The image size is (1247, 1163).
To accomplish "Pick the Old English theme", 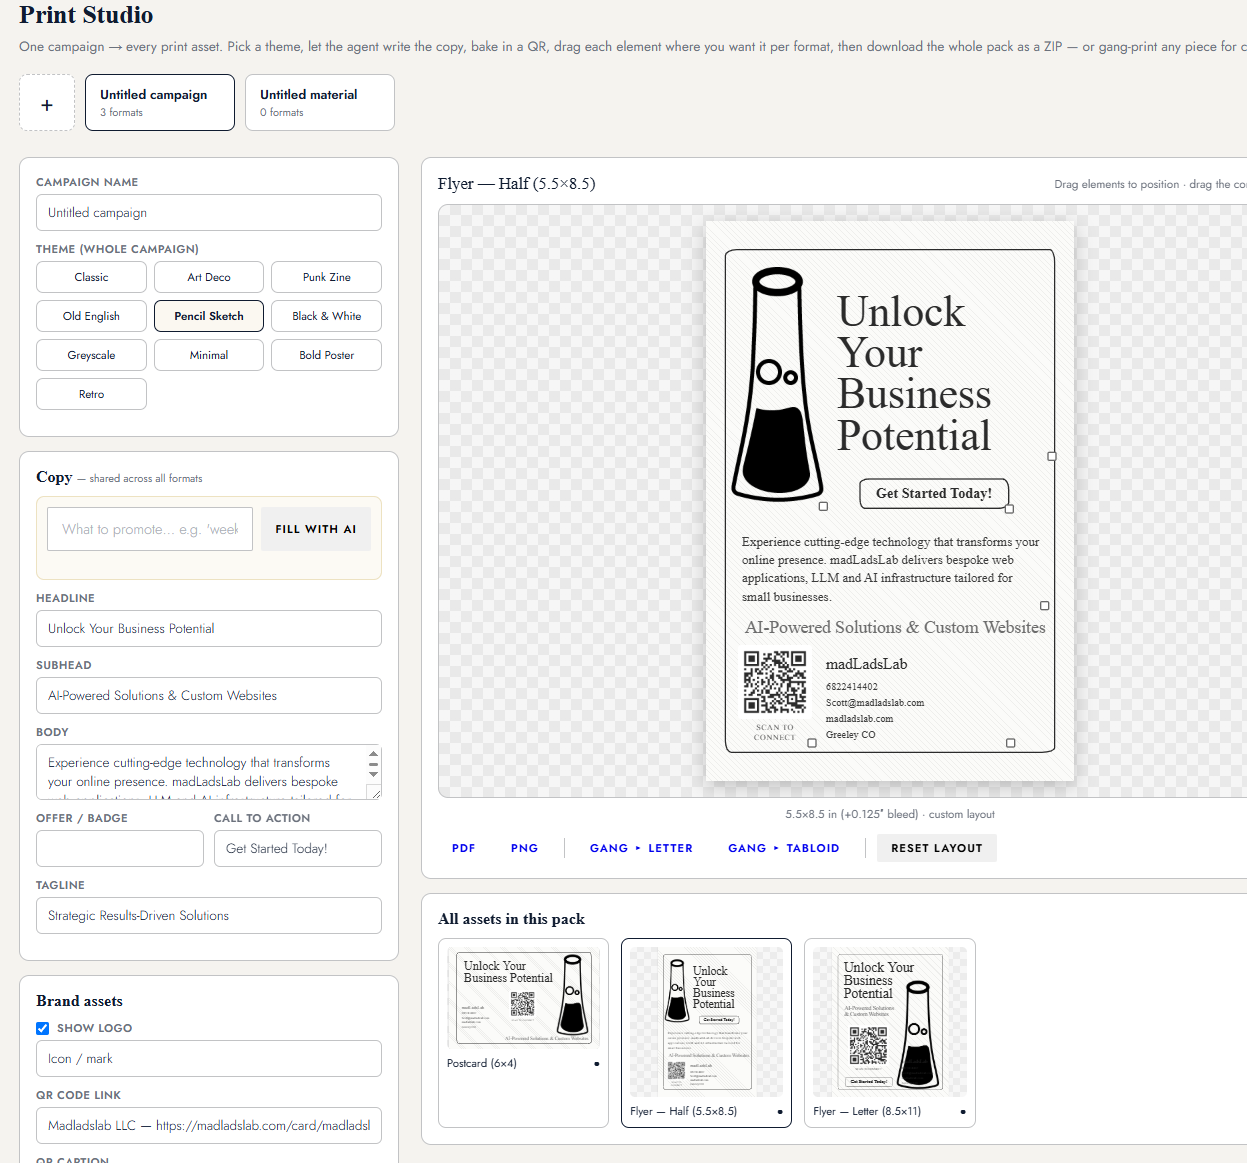I will [91, 316].
